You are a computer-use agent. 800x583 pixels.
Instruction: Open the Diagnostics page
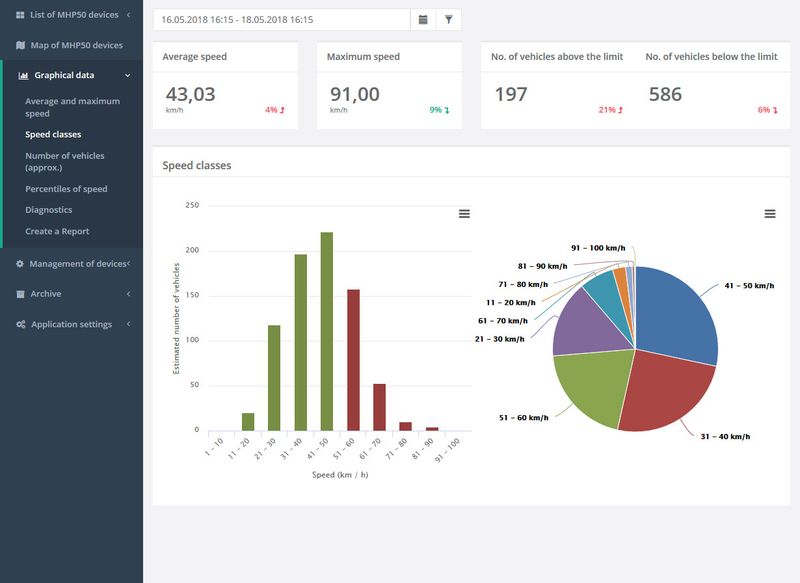48,210
